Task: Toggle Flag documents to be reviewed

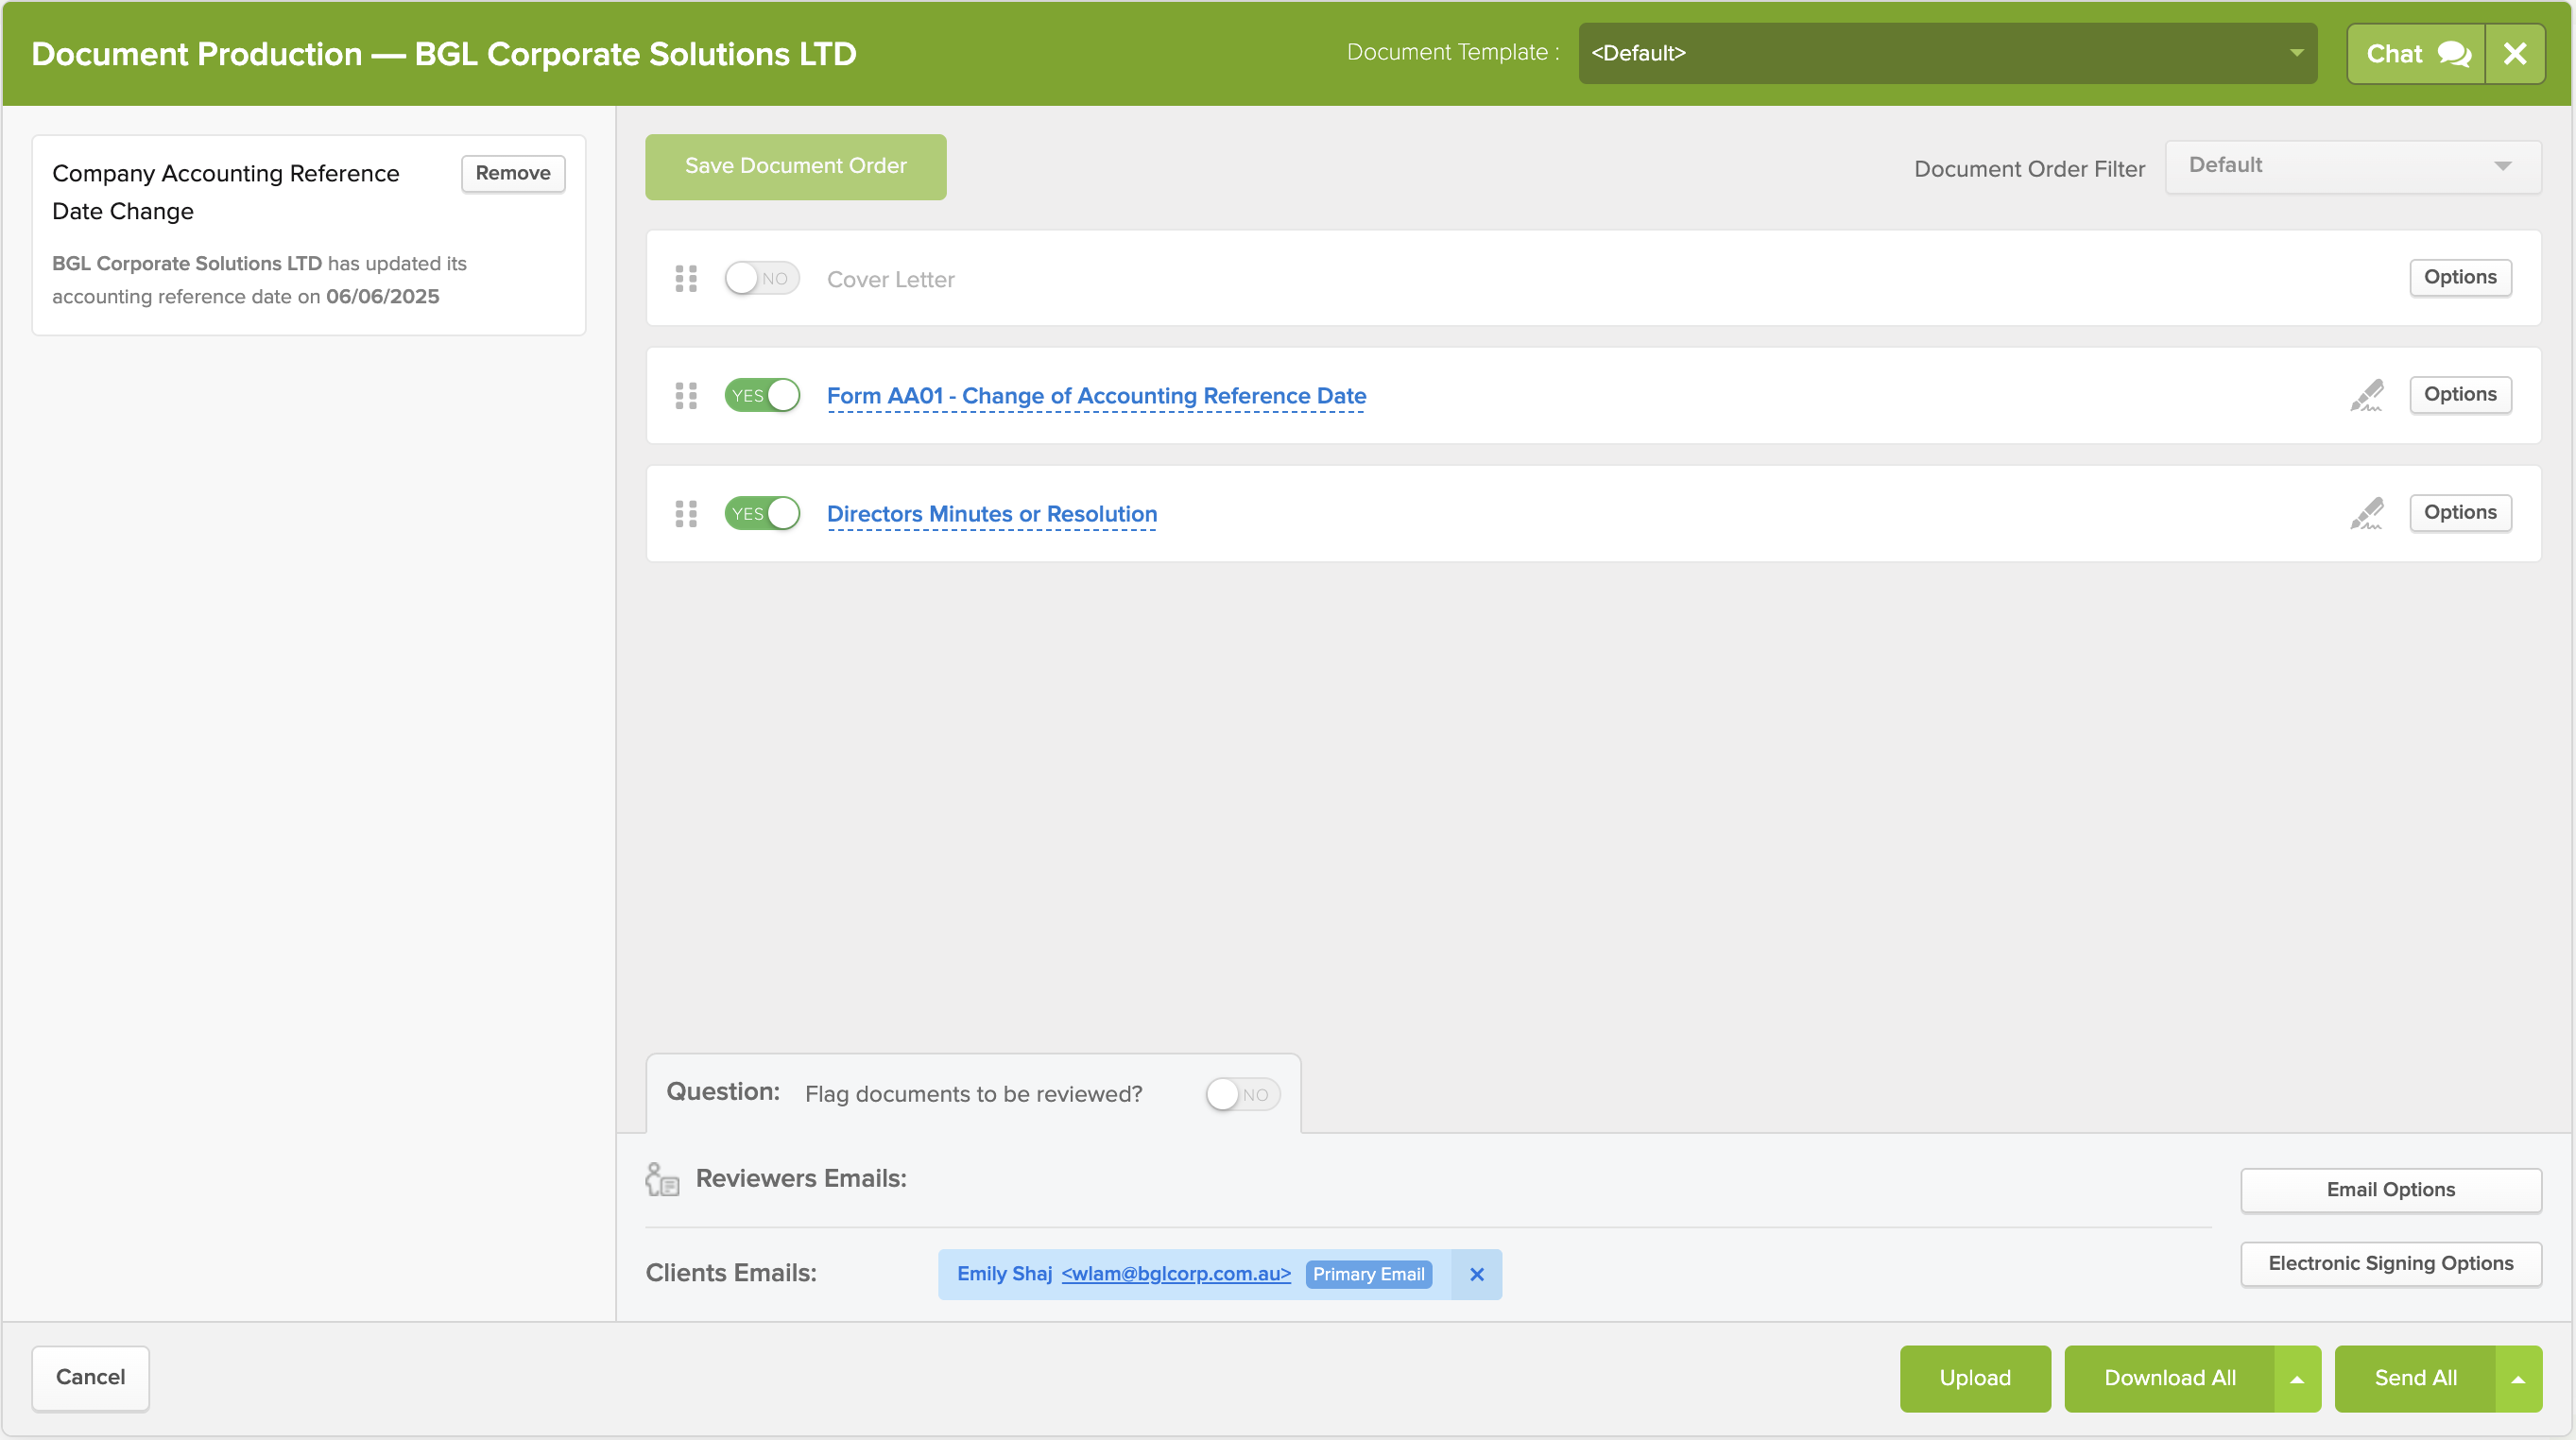Action: (x=1242, y=1094)
